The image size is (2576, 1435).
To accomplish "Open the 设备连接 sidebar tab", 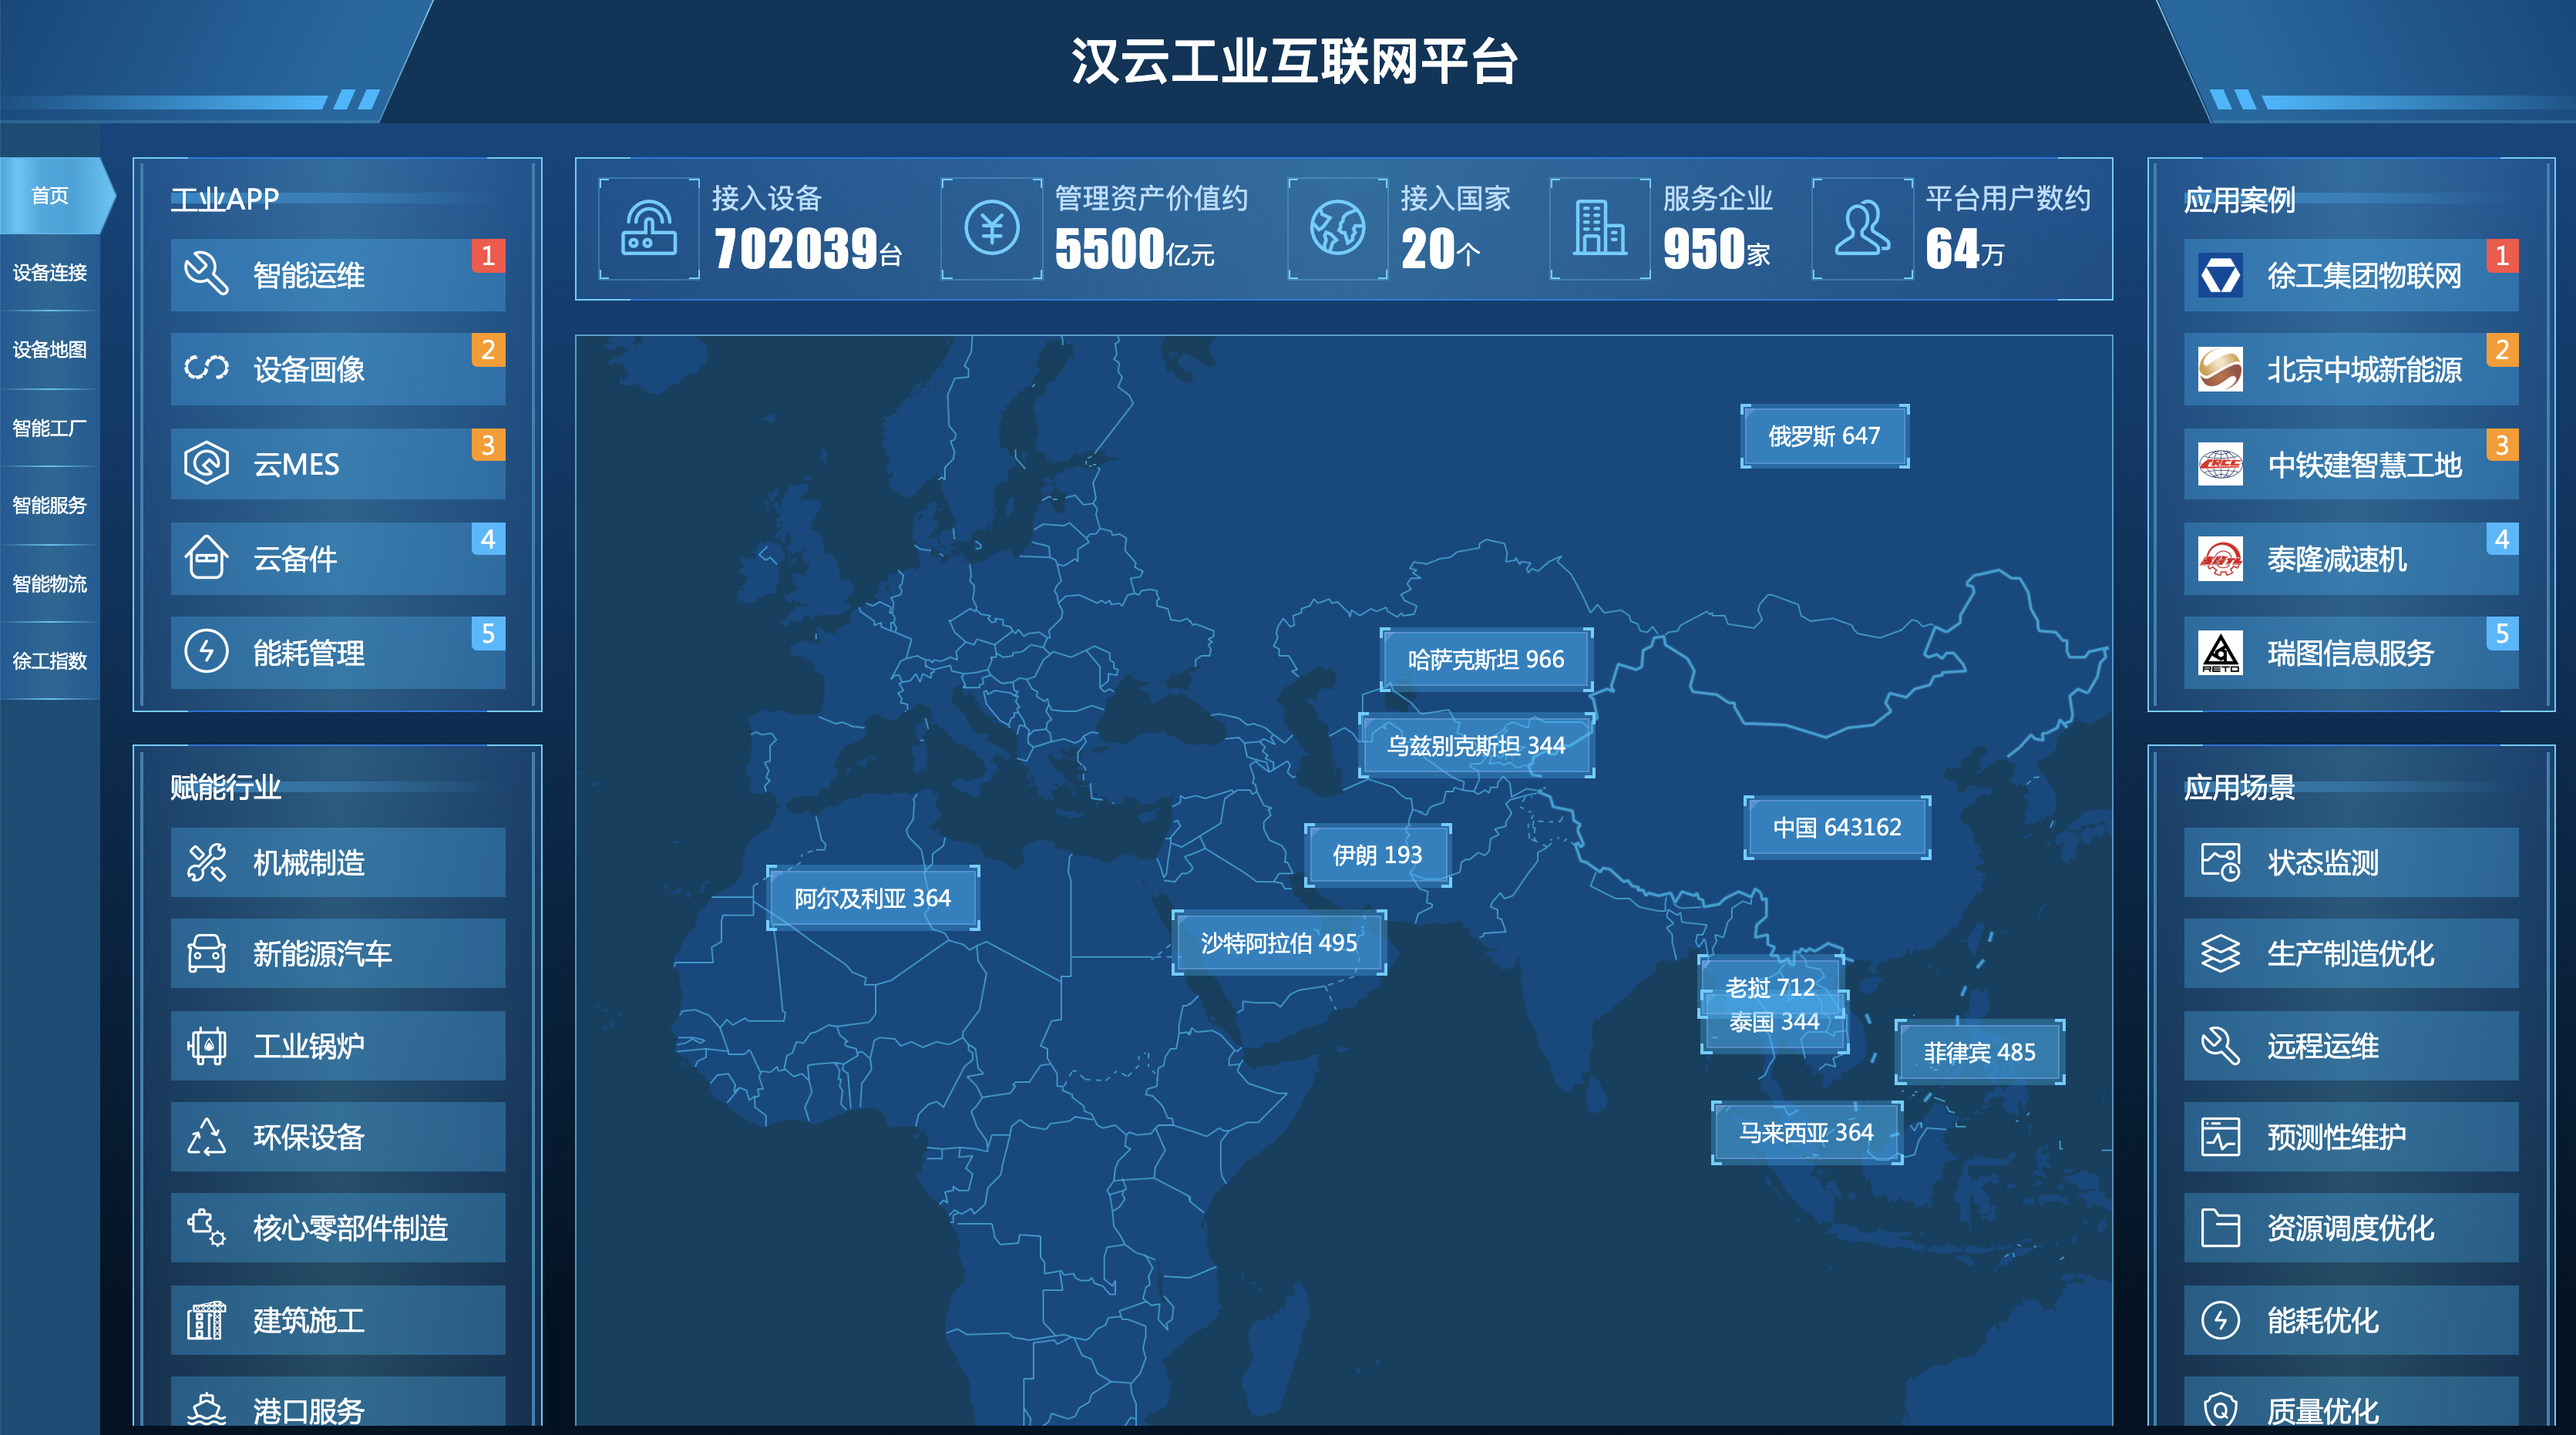I will [x=50, y=272].
